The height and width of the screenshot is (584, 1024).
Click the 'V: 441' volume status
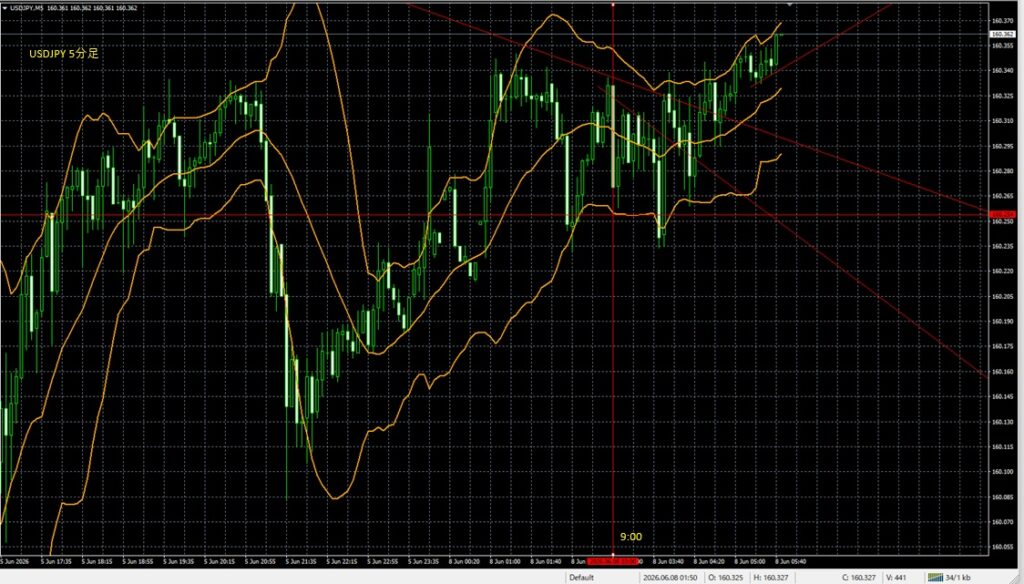896,577
